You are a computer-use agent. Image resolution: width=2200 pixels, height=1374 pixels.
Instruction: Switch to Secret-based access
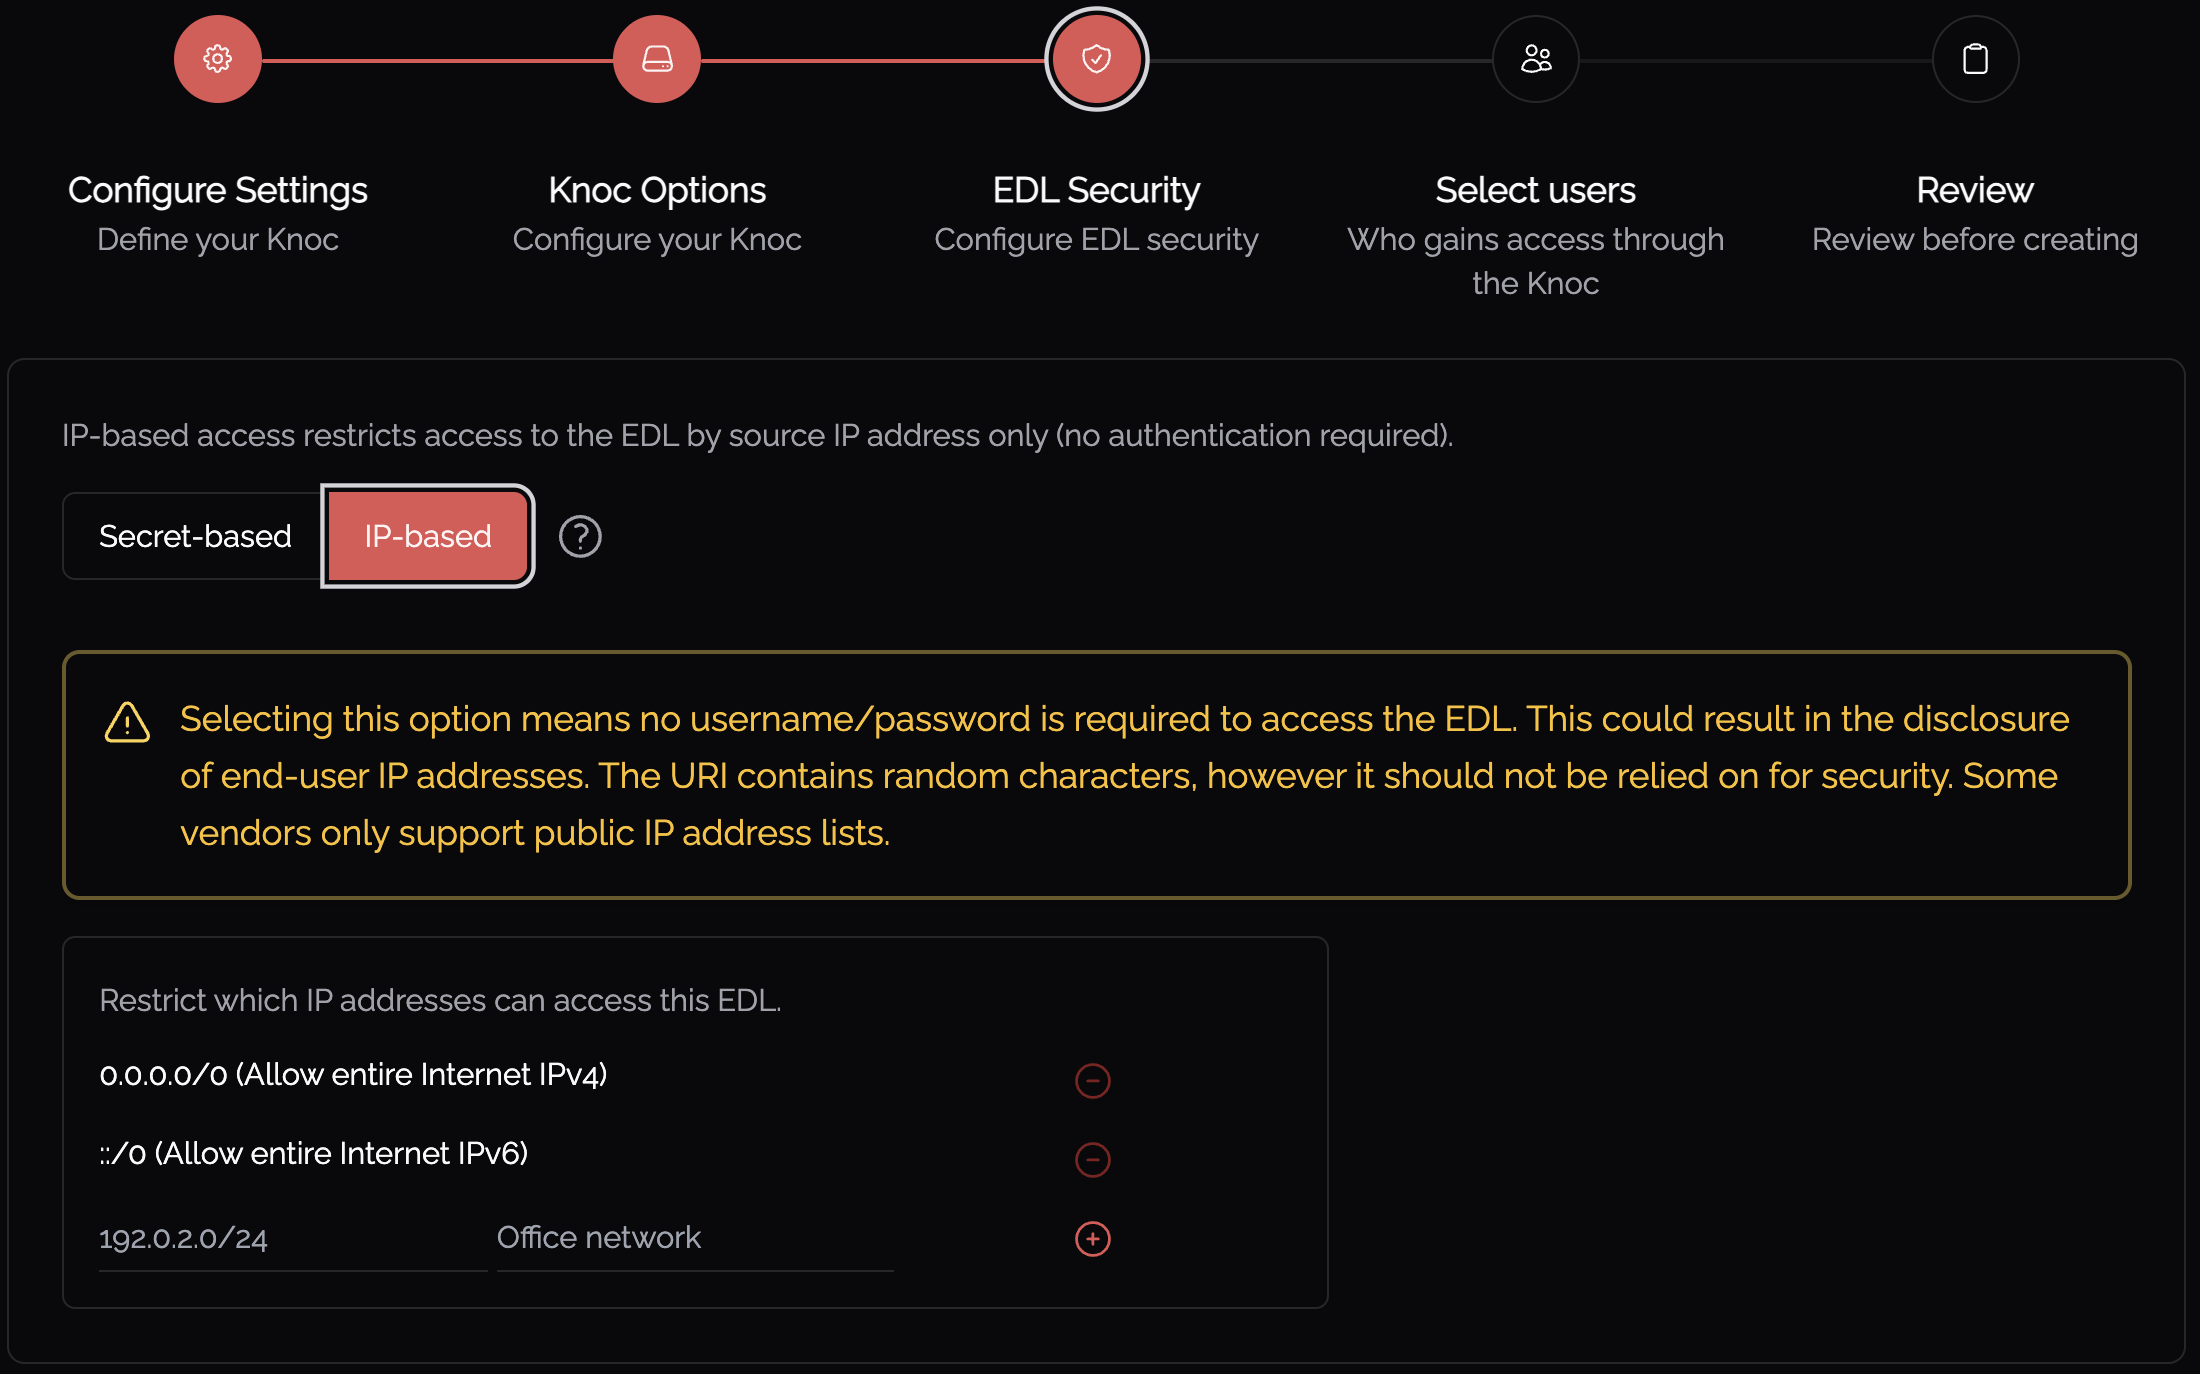195,537
